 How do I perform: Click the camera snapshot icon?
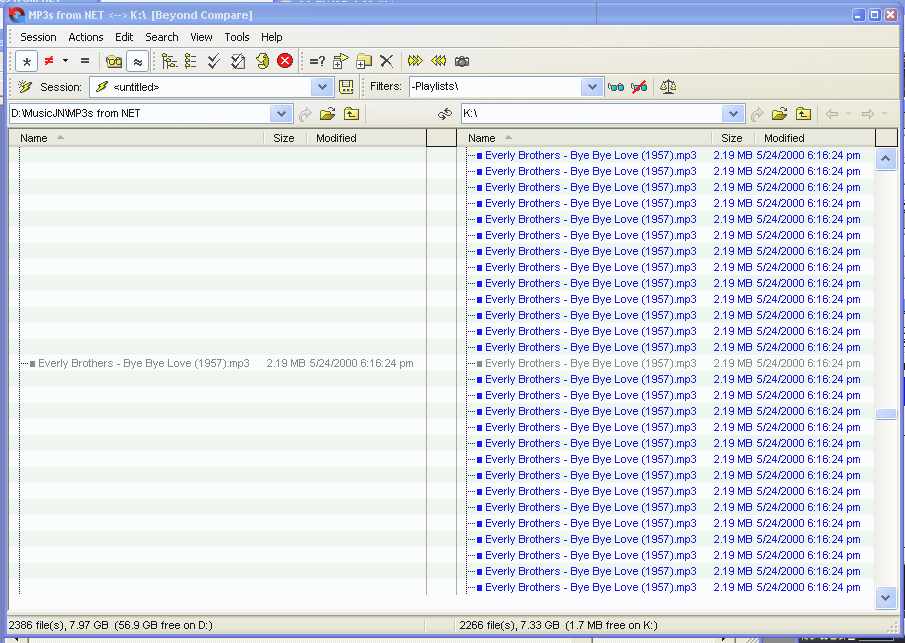462,61
